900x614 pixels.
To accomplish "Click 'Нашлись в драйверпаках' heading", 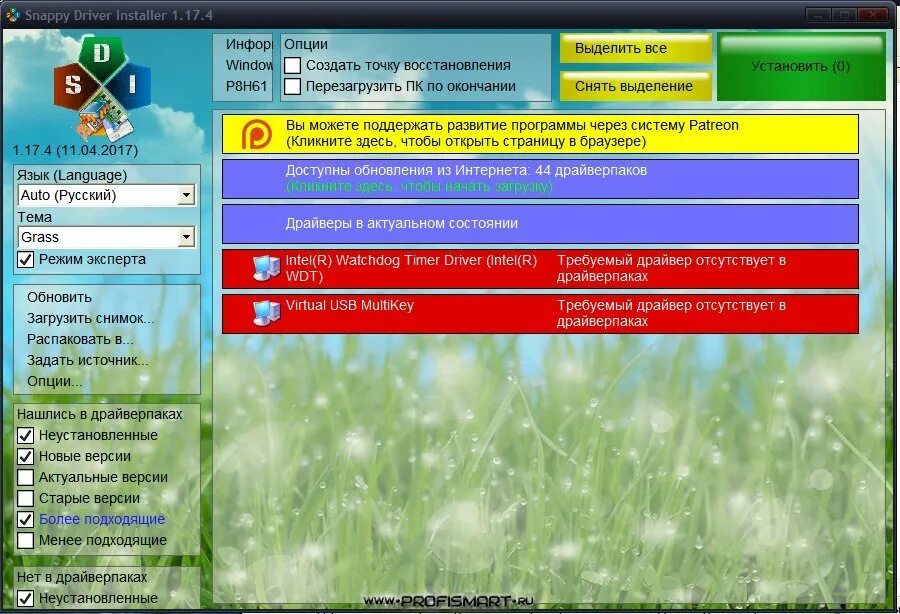I will tap(100, 414).
